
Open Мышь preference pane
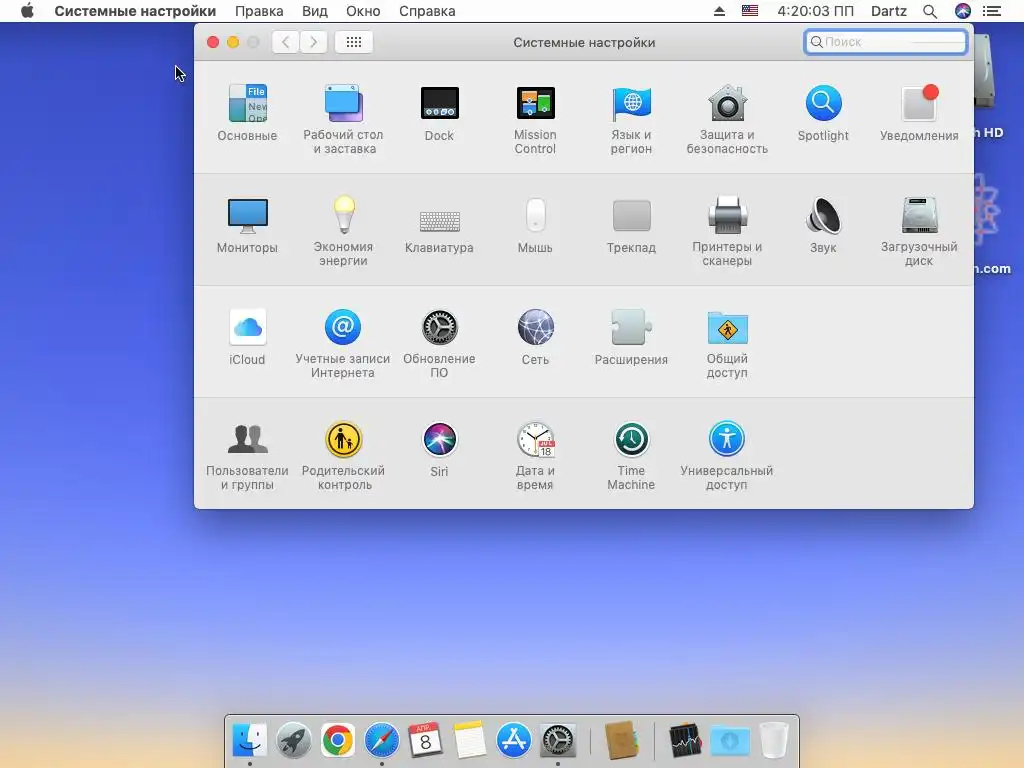pos(536,225)
